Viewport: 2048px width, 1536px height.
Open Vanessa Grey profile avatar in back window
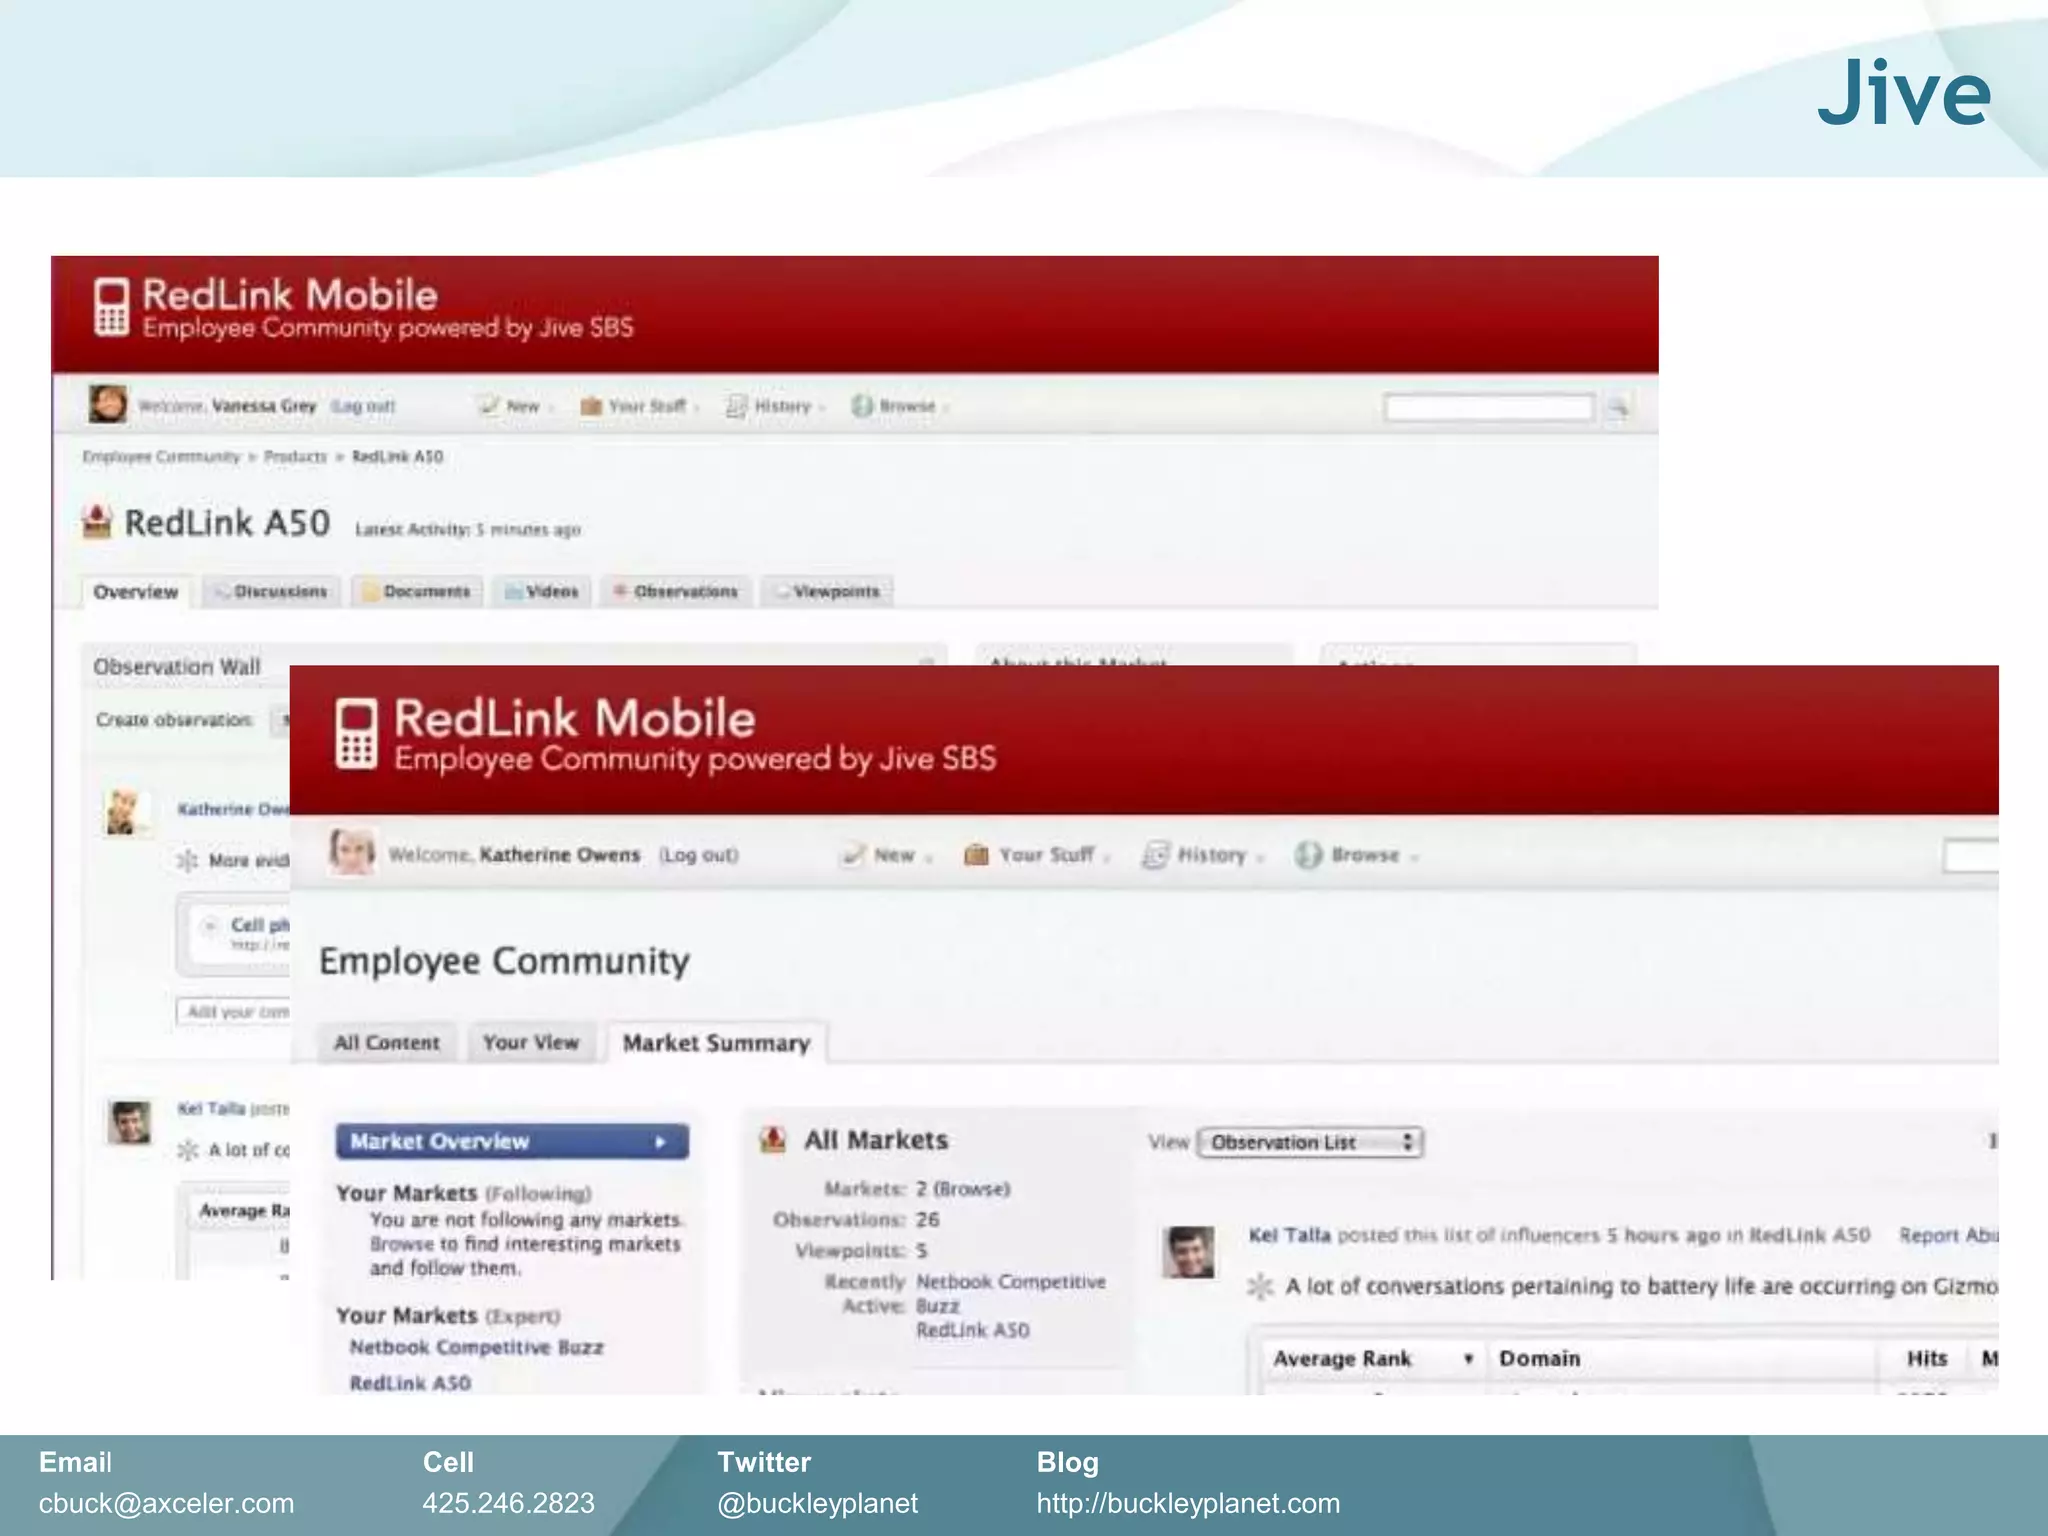[x=108, y=404]
